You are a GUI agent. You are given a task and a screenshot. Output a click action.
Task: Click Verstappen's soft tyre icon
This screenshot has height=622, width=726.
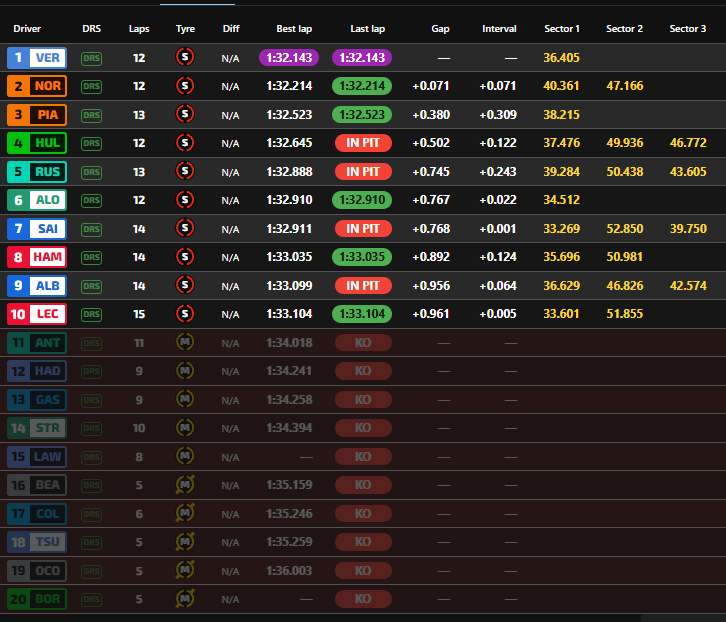(185, 58)
